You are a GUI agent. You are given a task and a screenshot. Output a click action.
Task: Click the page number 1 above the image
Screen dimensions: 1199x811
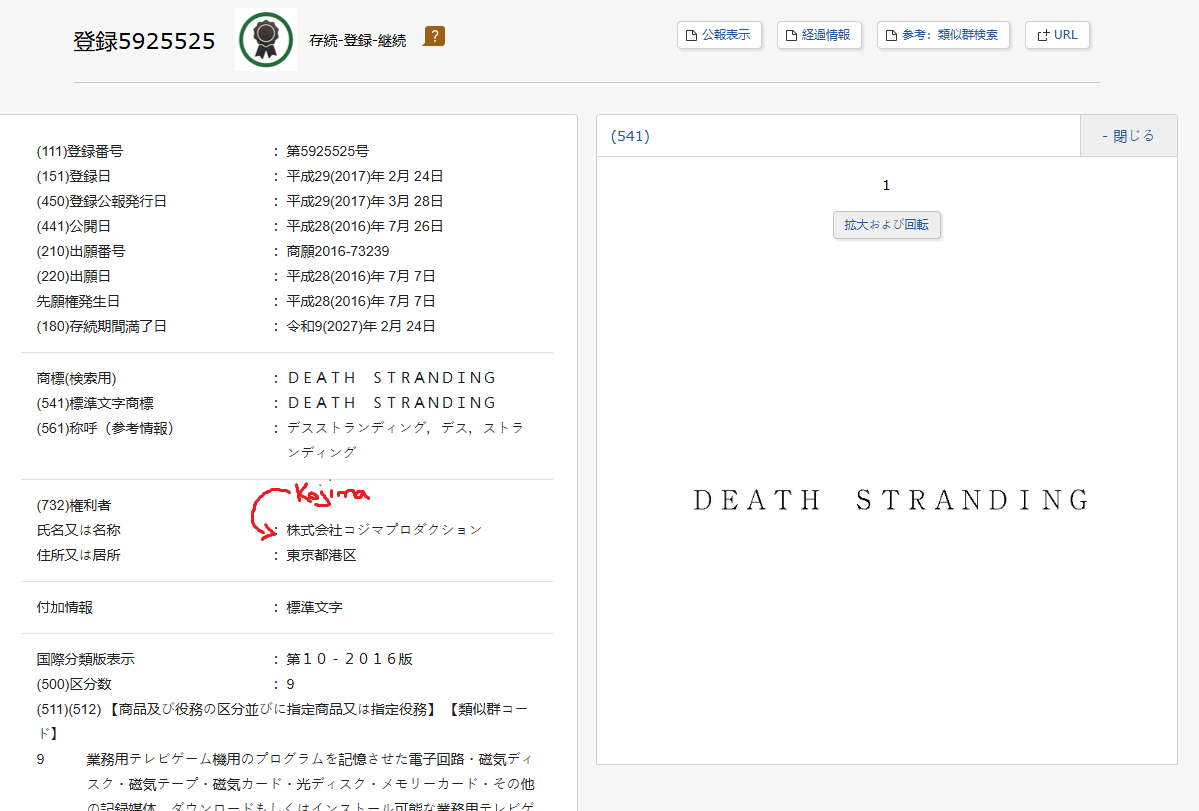pos(886,186)
